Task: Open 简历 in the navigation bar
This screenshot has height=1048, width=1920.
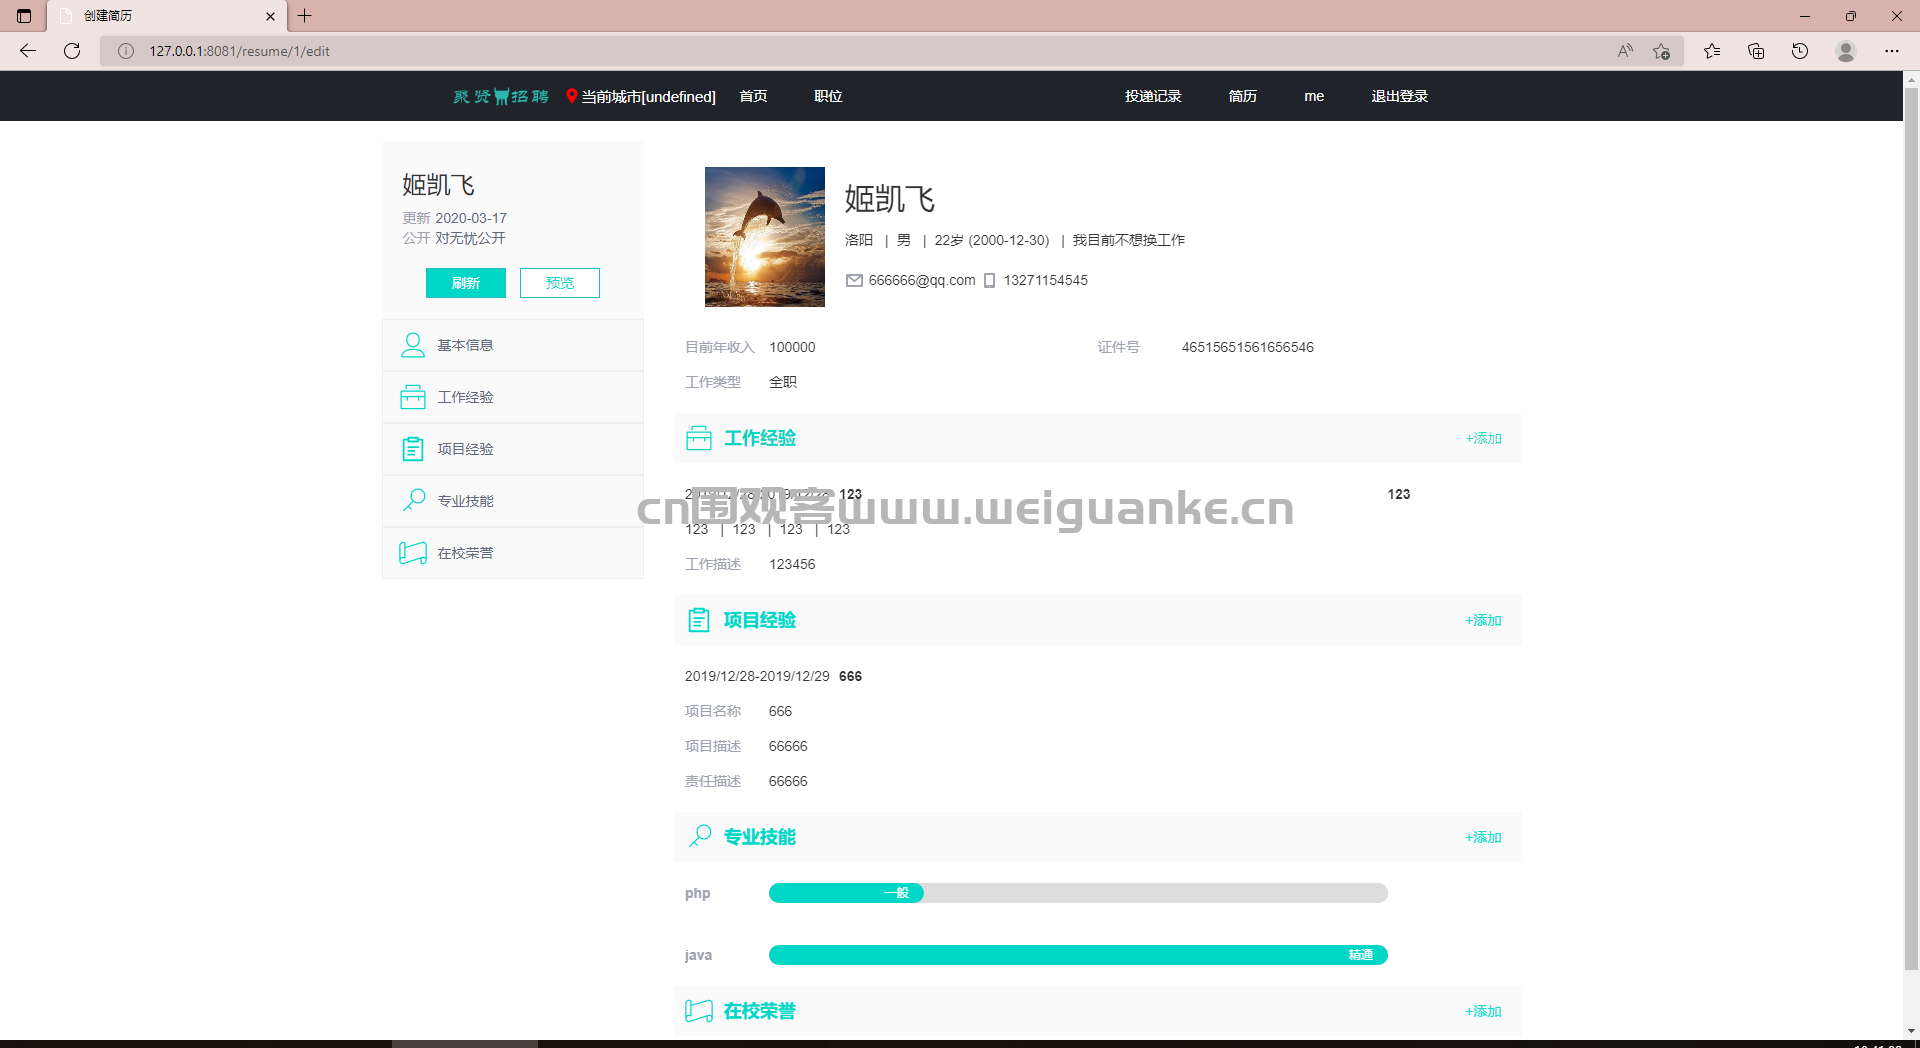Action: [1242, 96]
